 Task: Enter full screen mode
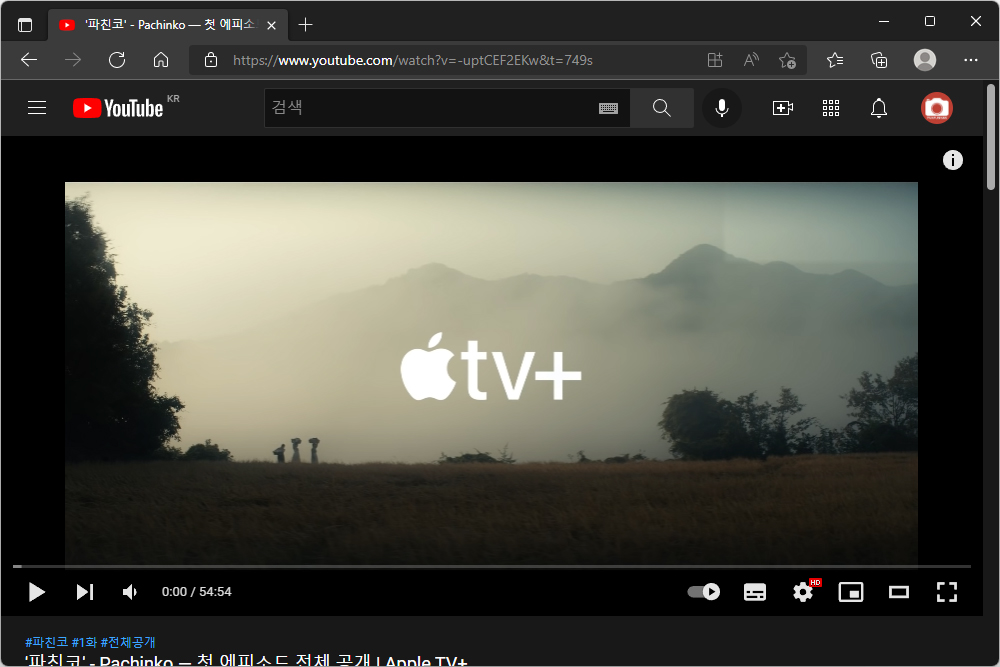click(x=947, y=592)
